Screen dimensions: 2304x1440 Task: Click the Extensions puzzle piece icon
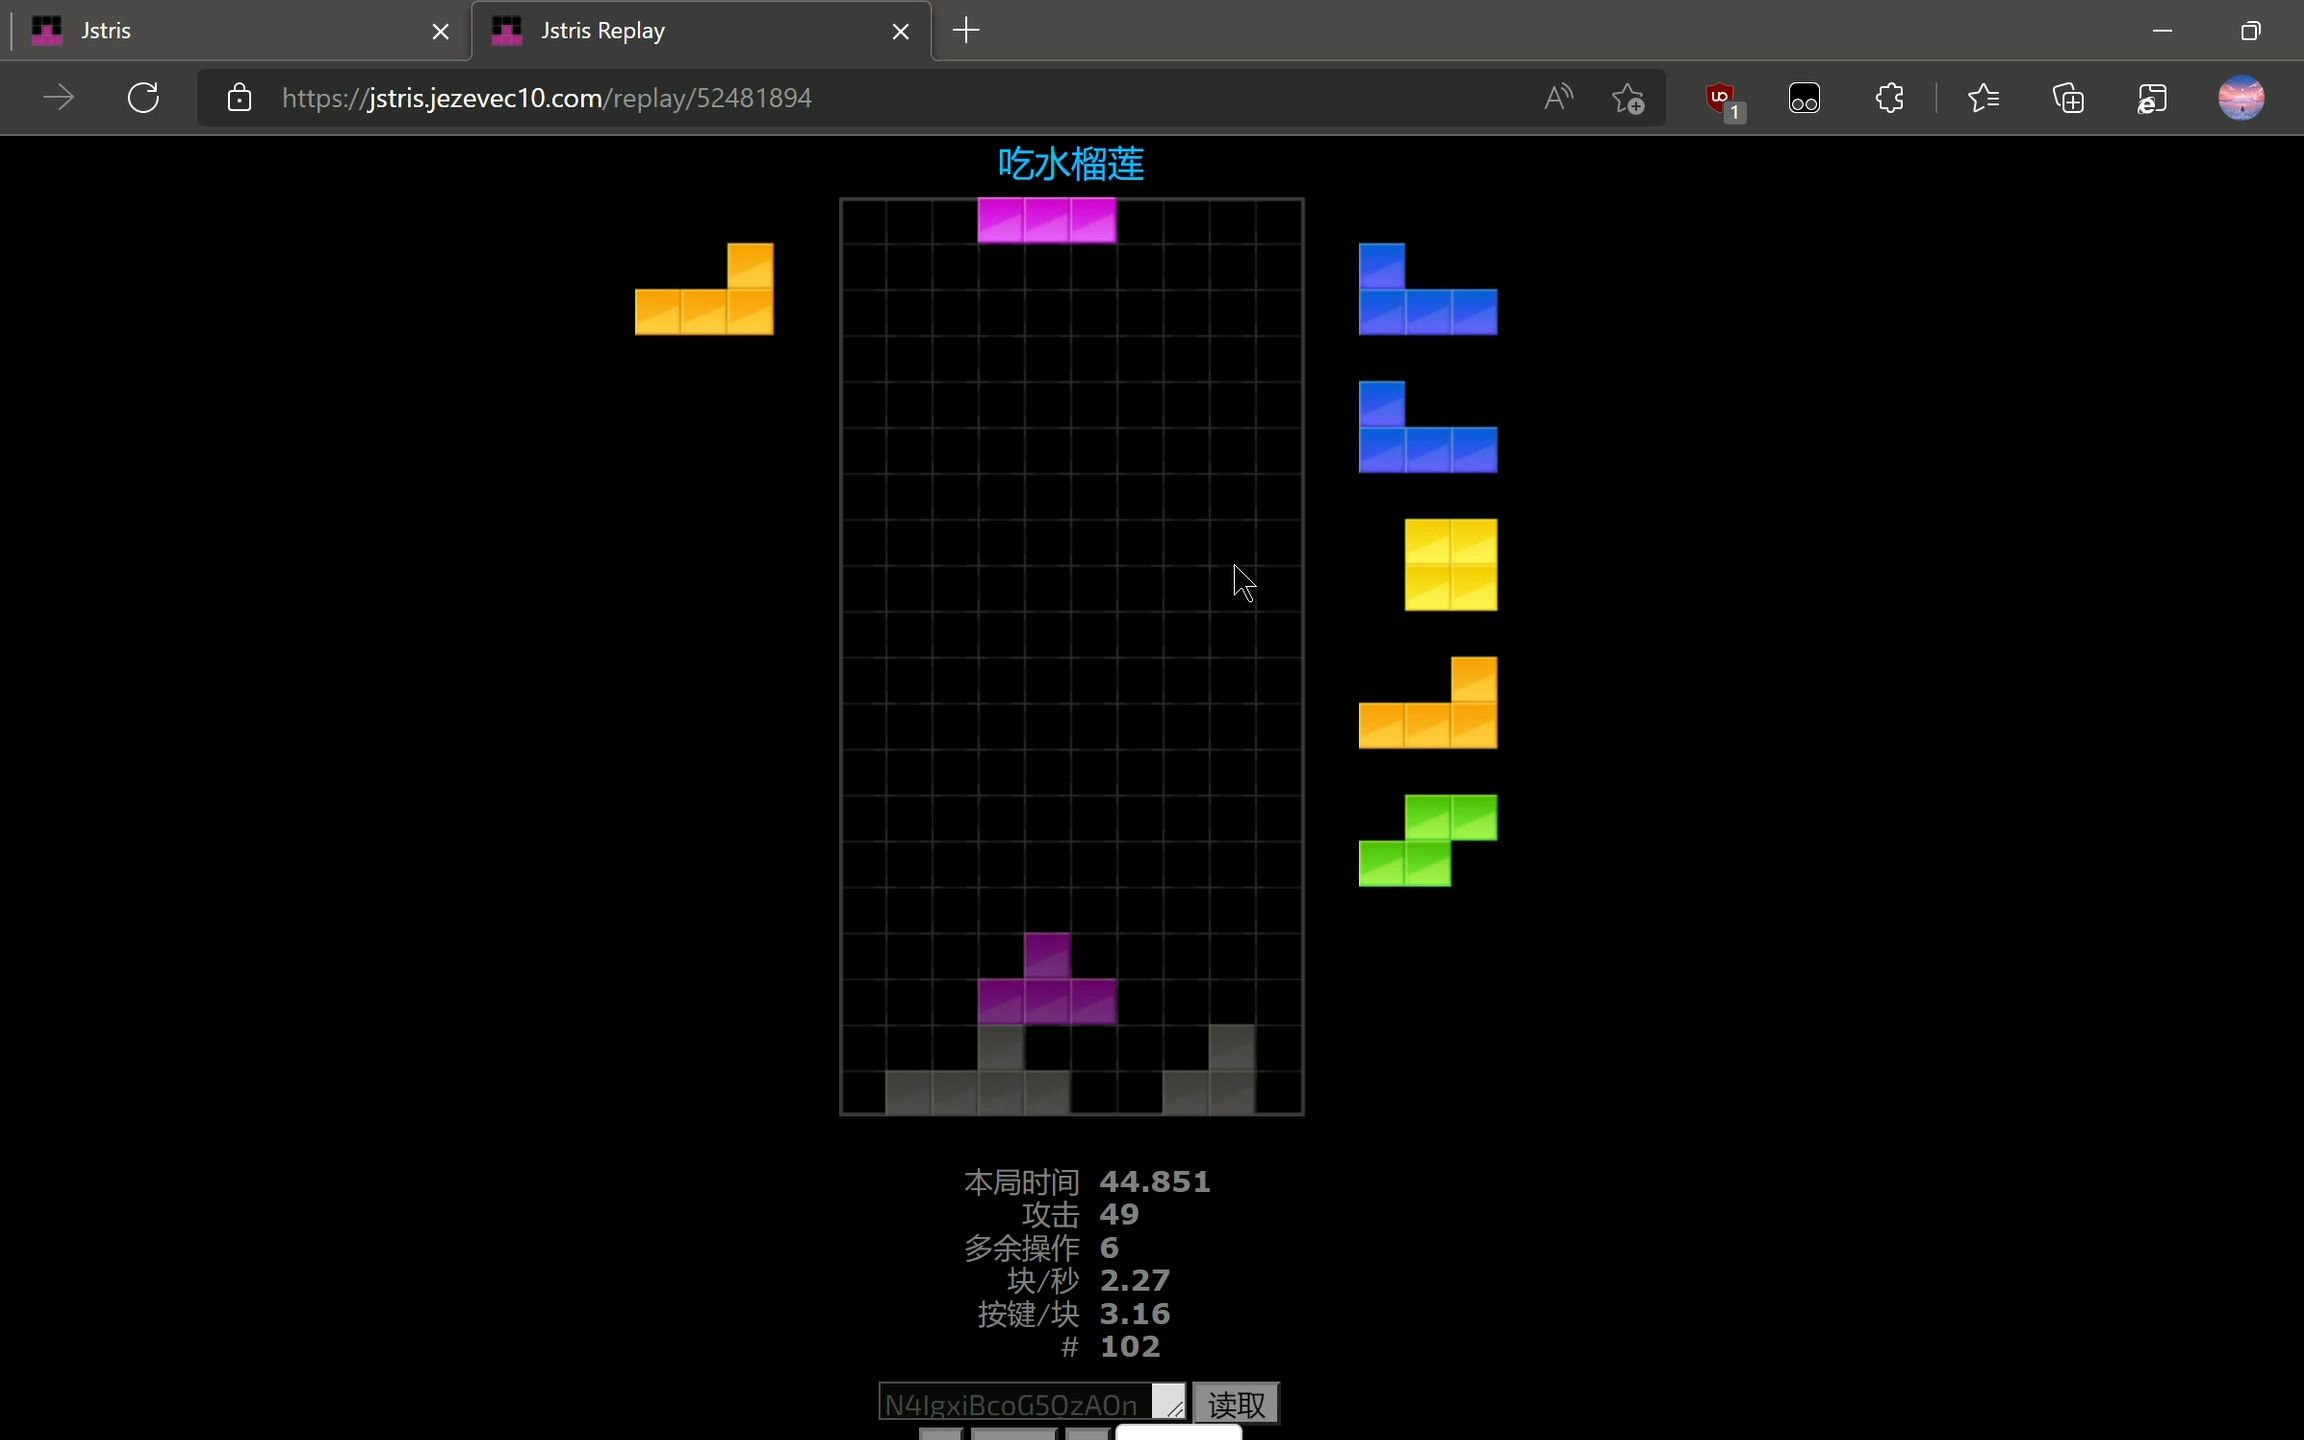1889,98
